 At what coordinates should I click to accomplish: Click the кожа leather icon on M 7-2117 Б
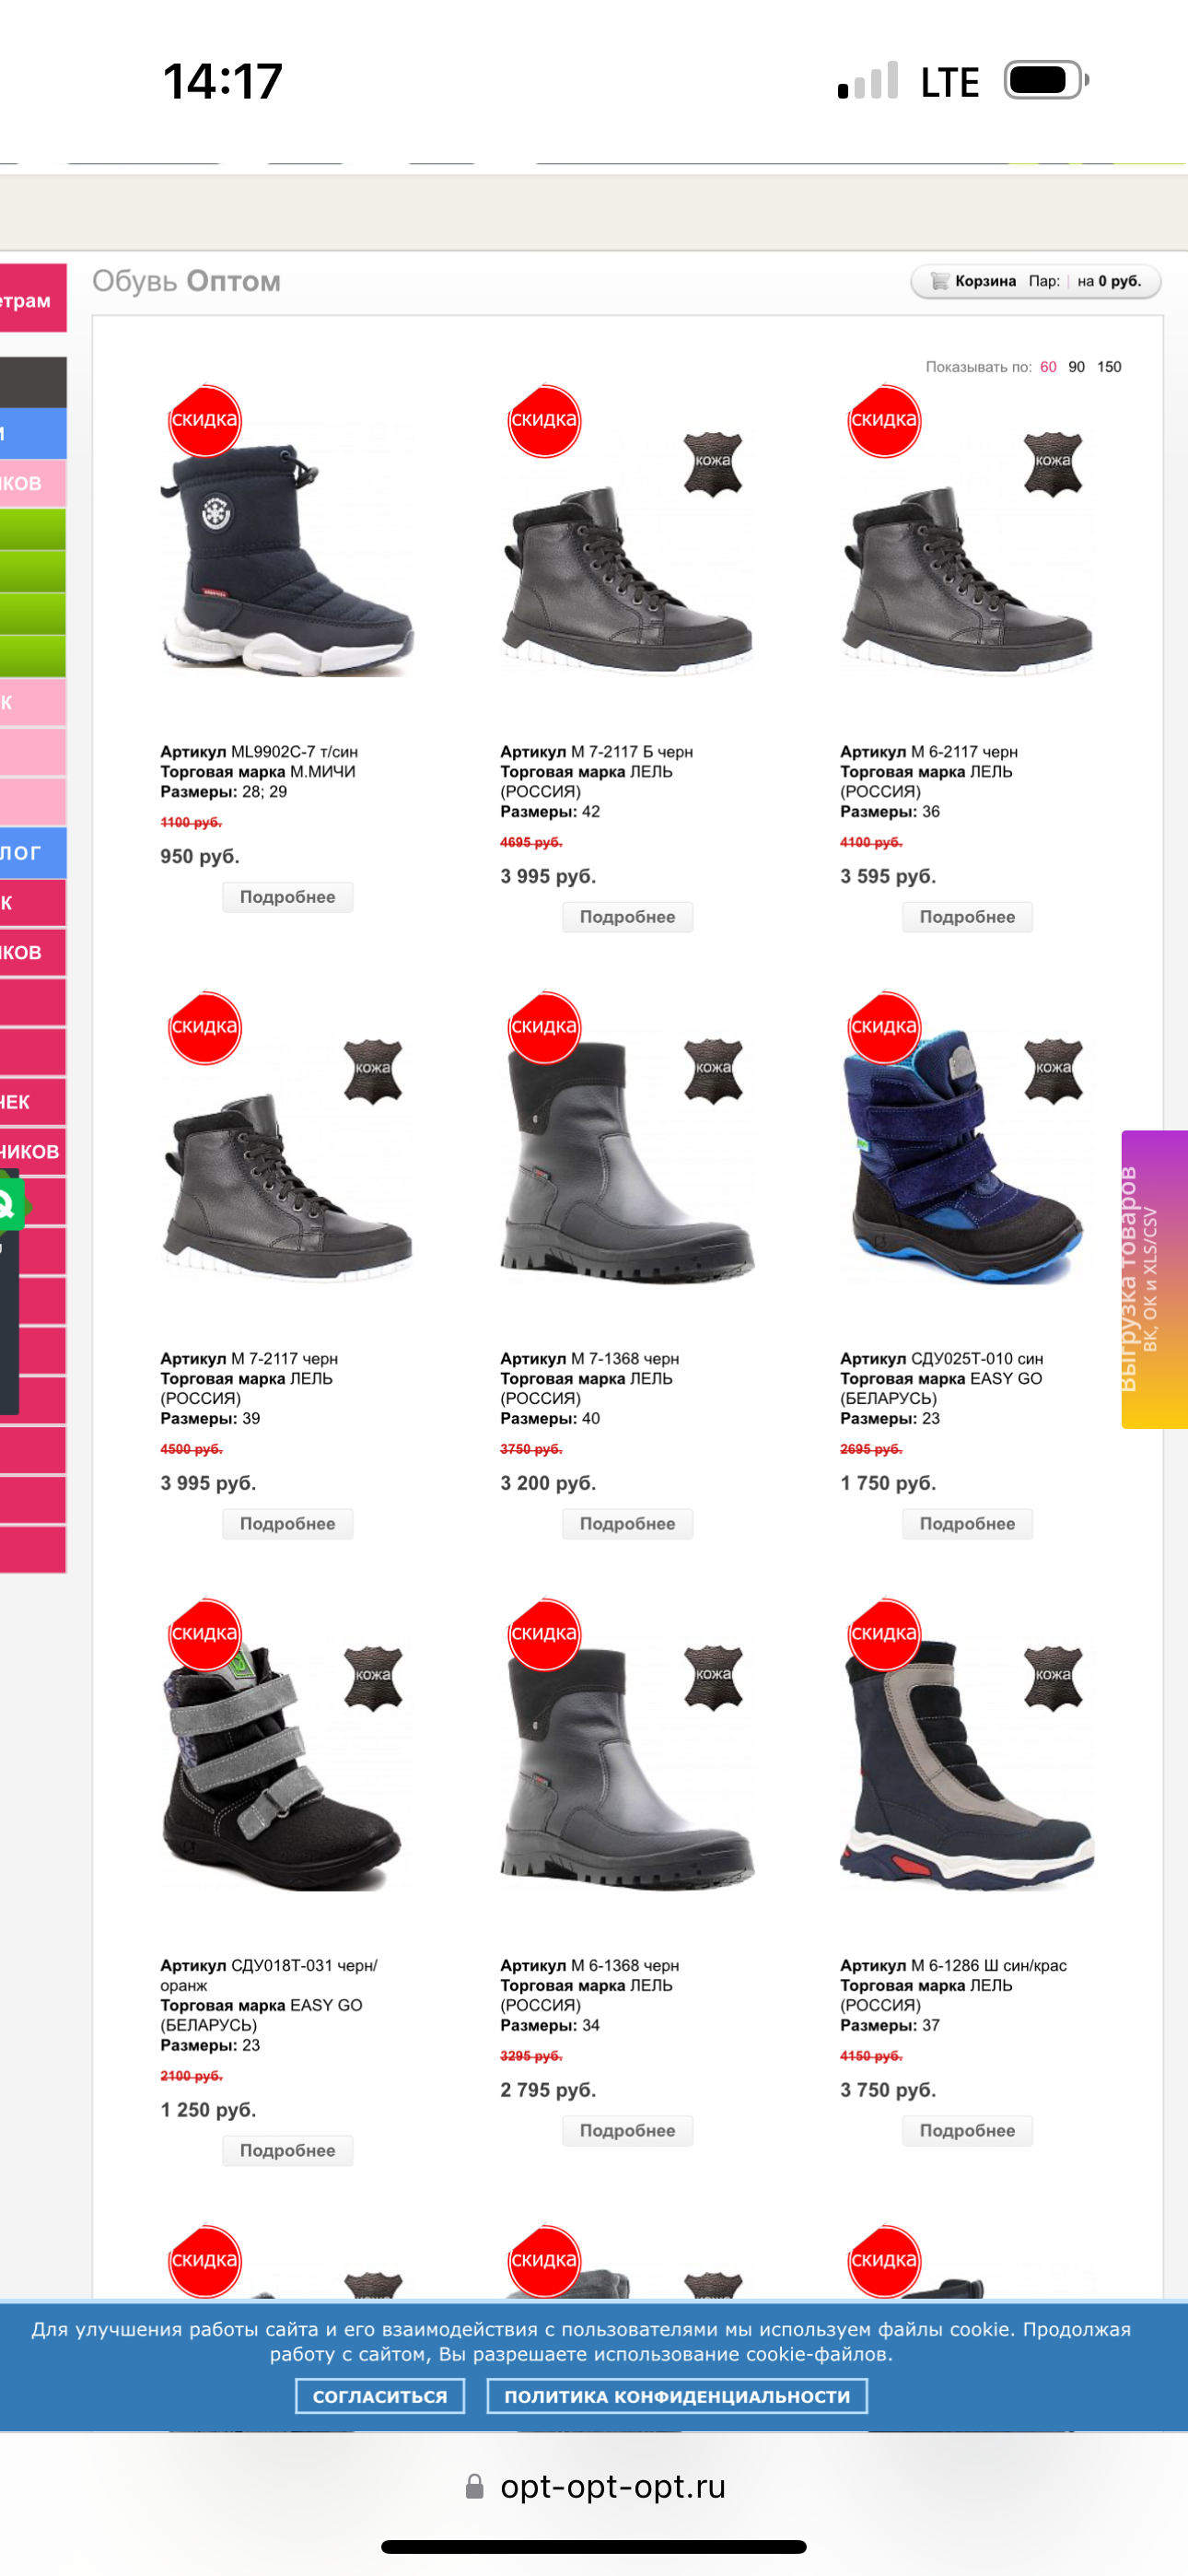(713, 463)
